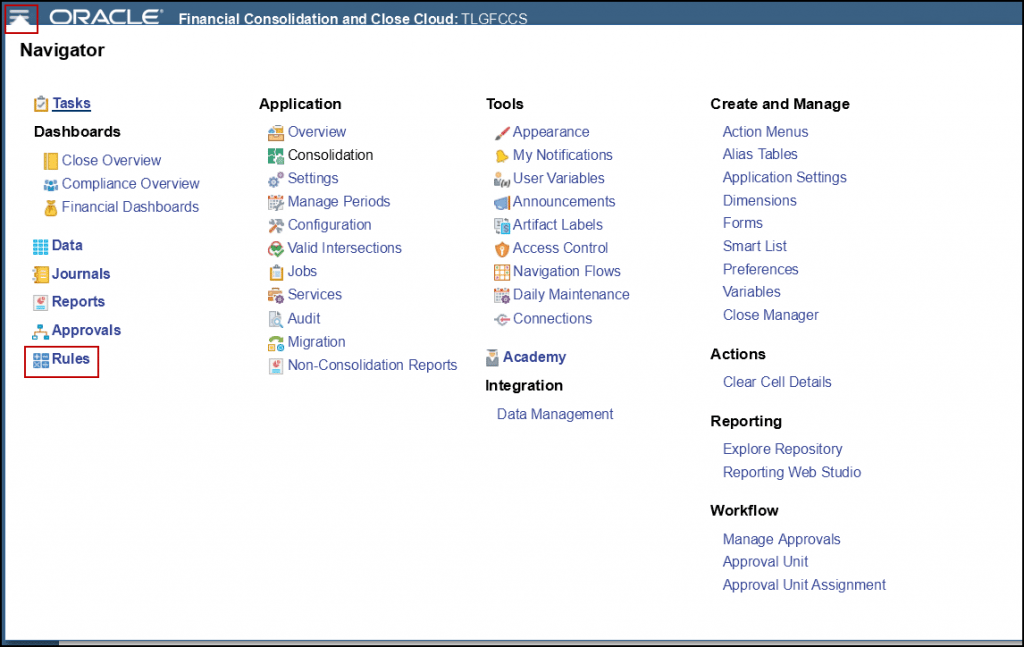Click the Artifact Labels icon
This screenshot has width=1024, height=647.
502,226
